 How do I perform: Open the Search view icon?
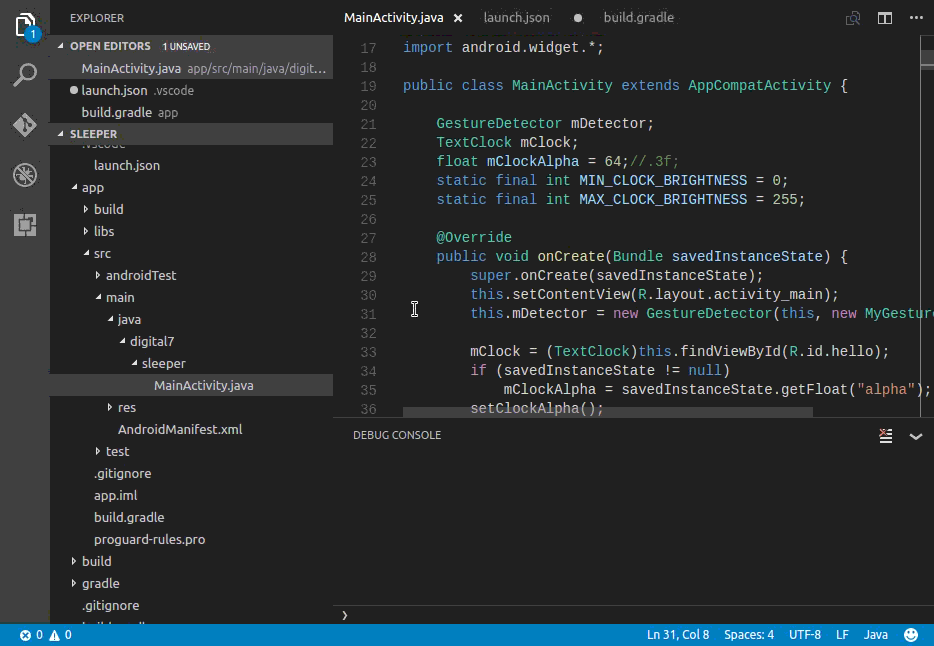tap(25, 75)
